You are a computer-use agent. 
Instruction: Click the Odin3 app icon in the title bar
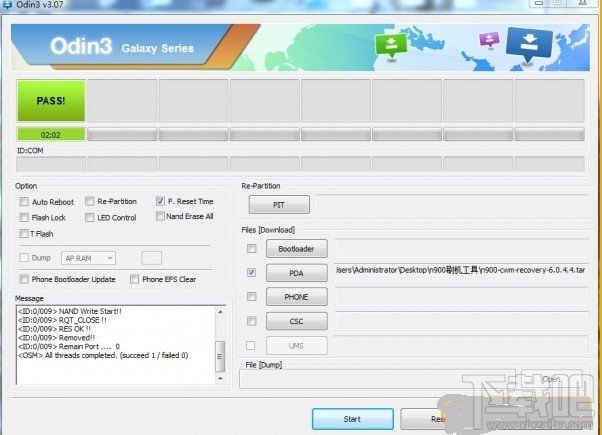(7, 4)
